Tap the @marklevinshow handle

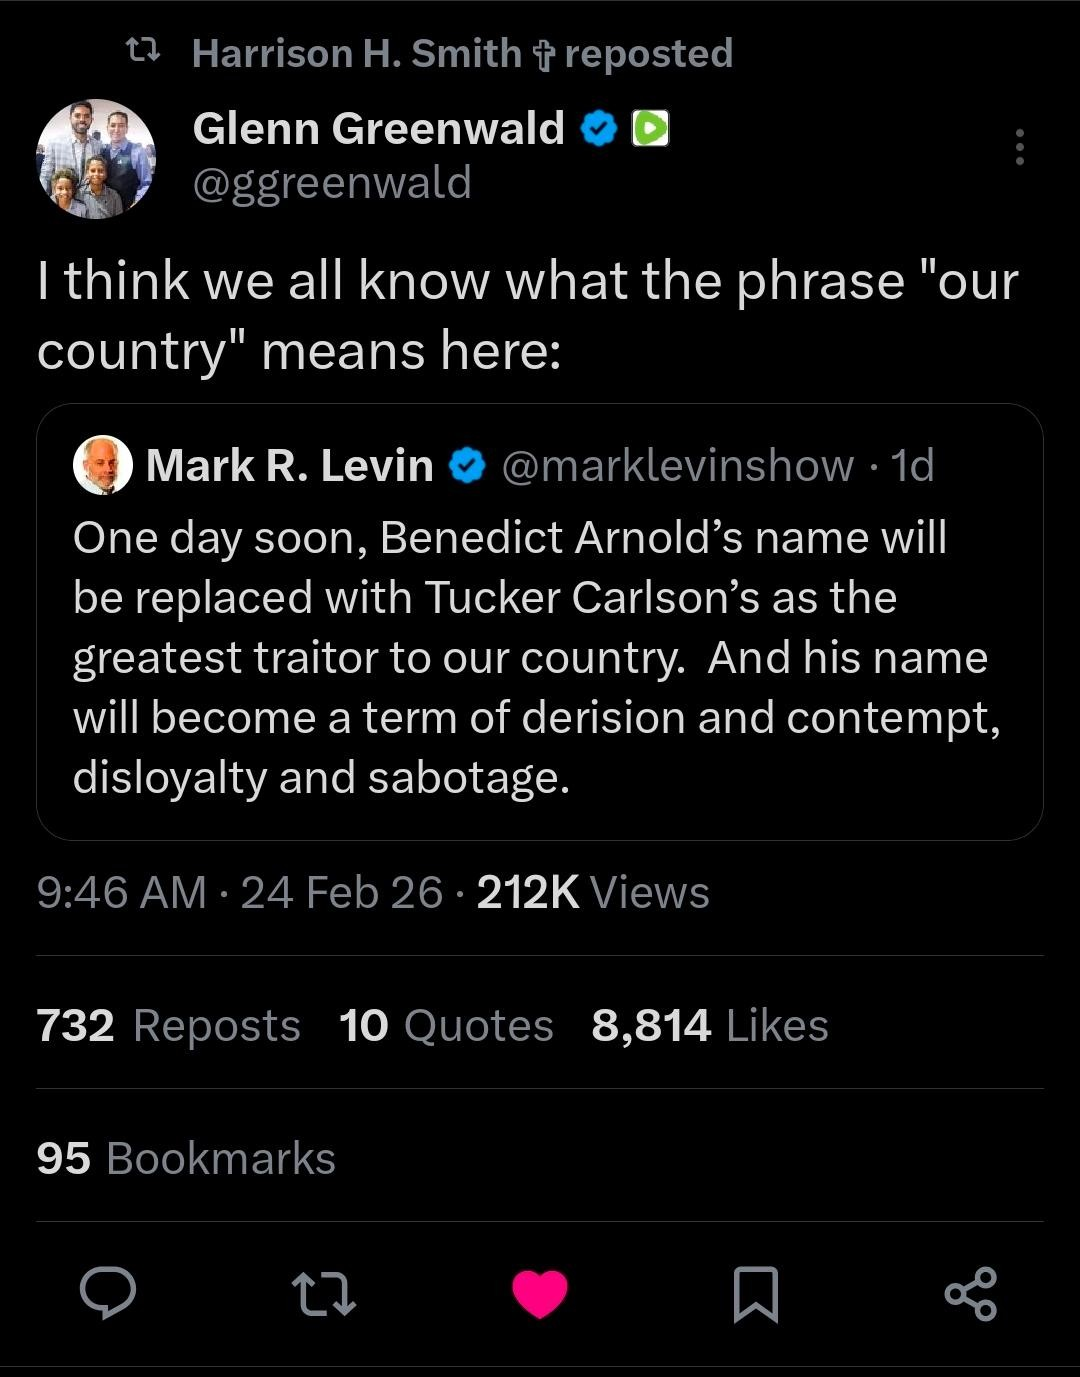[x=677, y=466]
